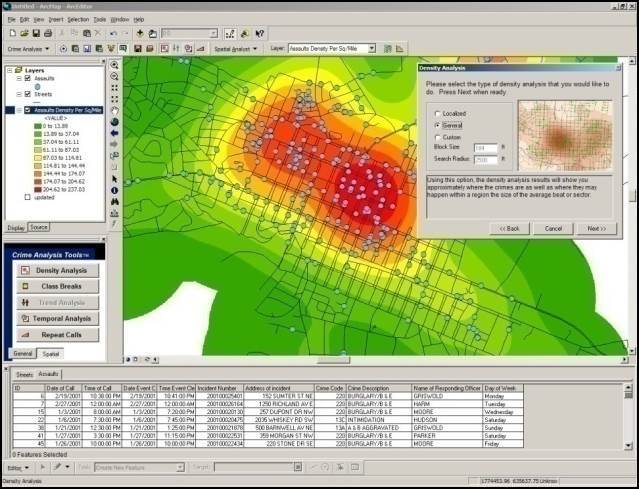639x489 pixels.
Task: Select the Identify info tool
Action: point(115,190)
